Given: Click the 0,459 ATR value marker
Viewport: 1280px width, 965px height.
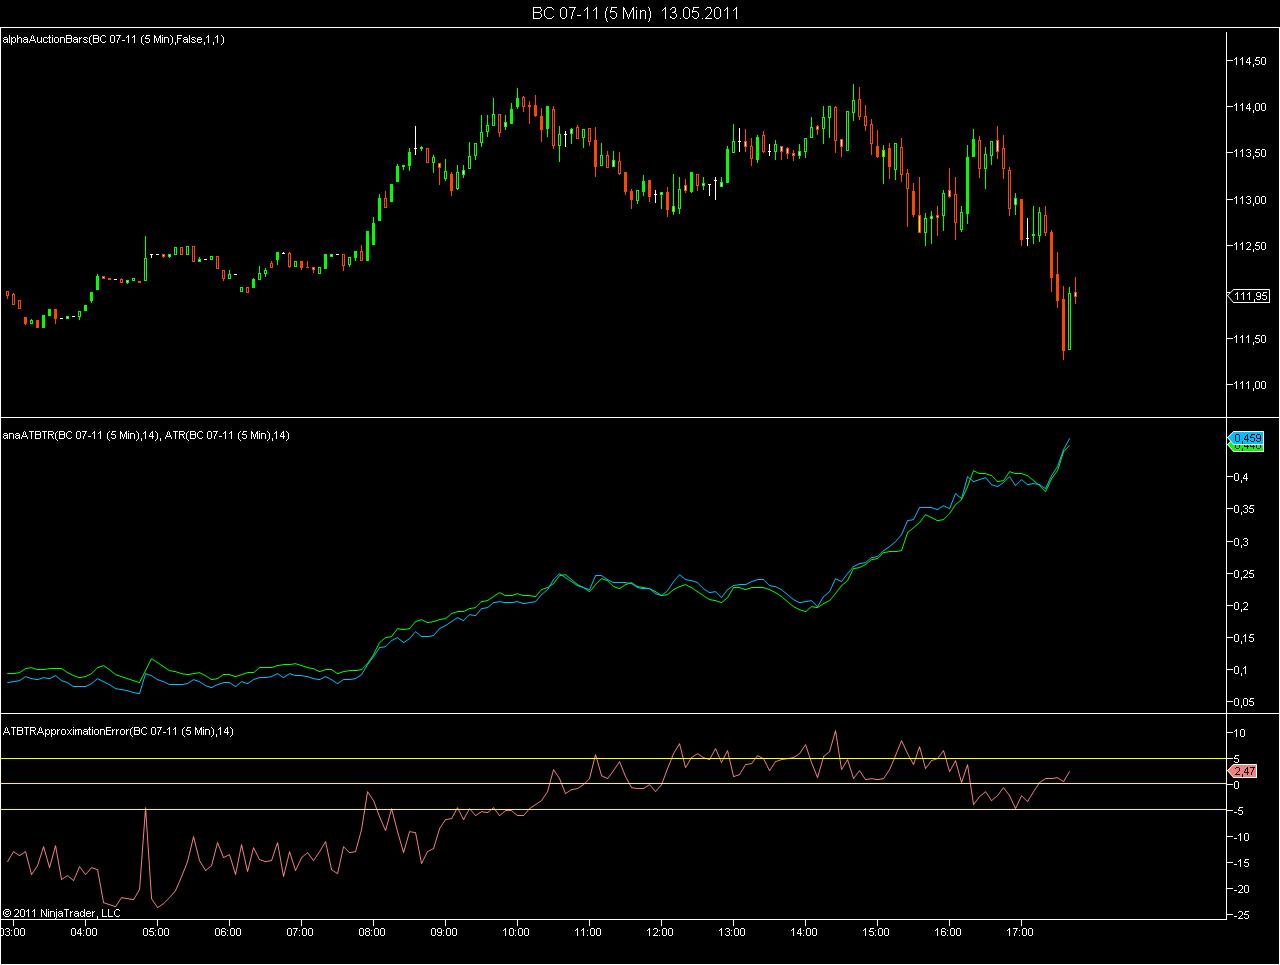Looking at the screenshot, I should (x=1246, y=438).
